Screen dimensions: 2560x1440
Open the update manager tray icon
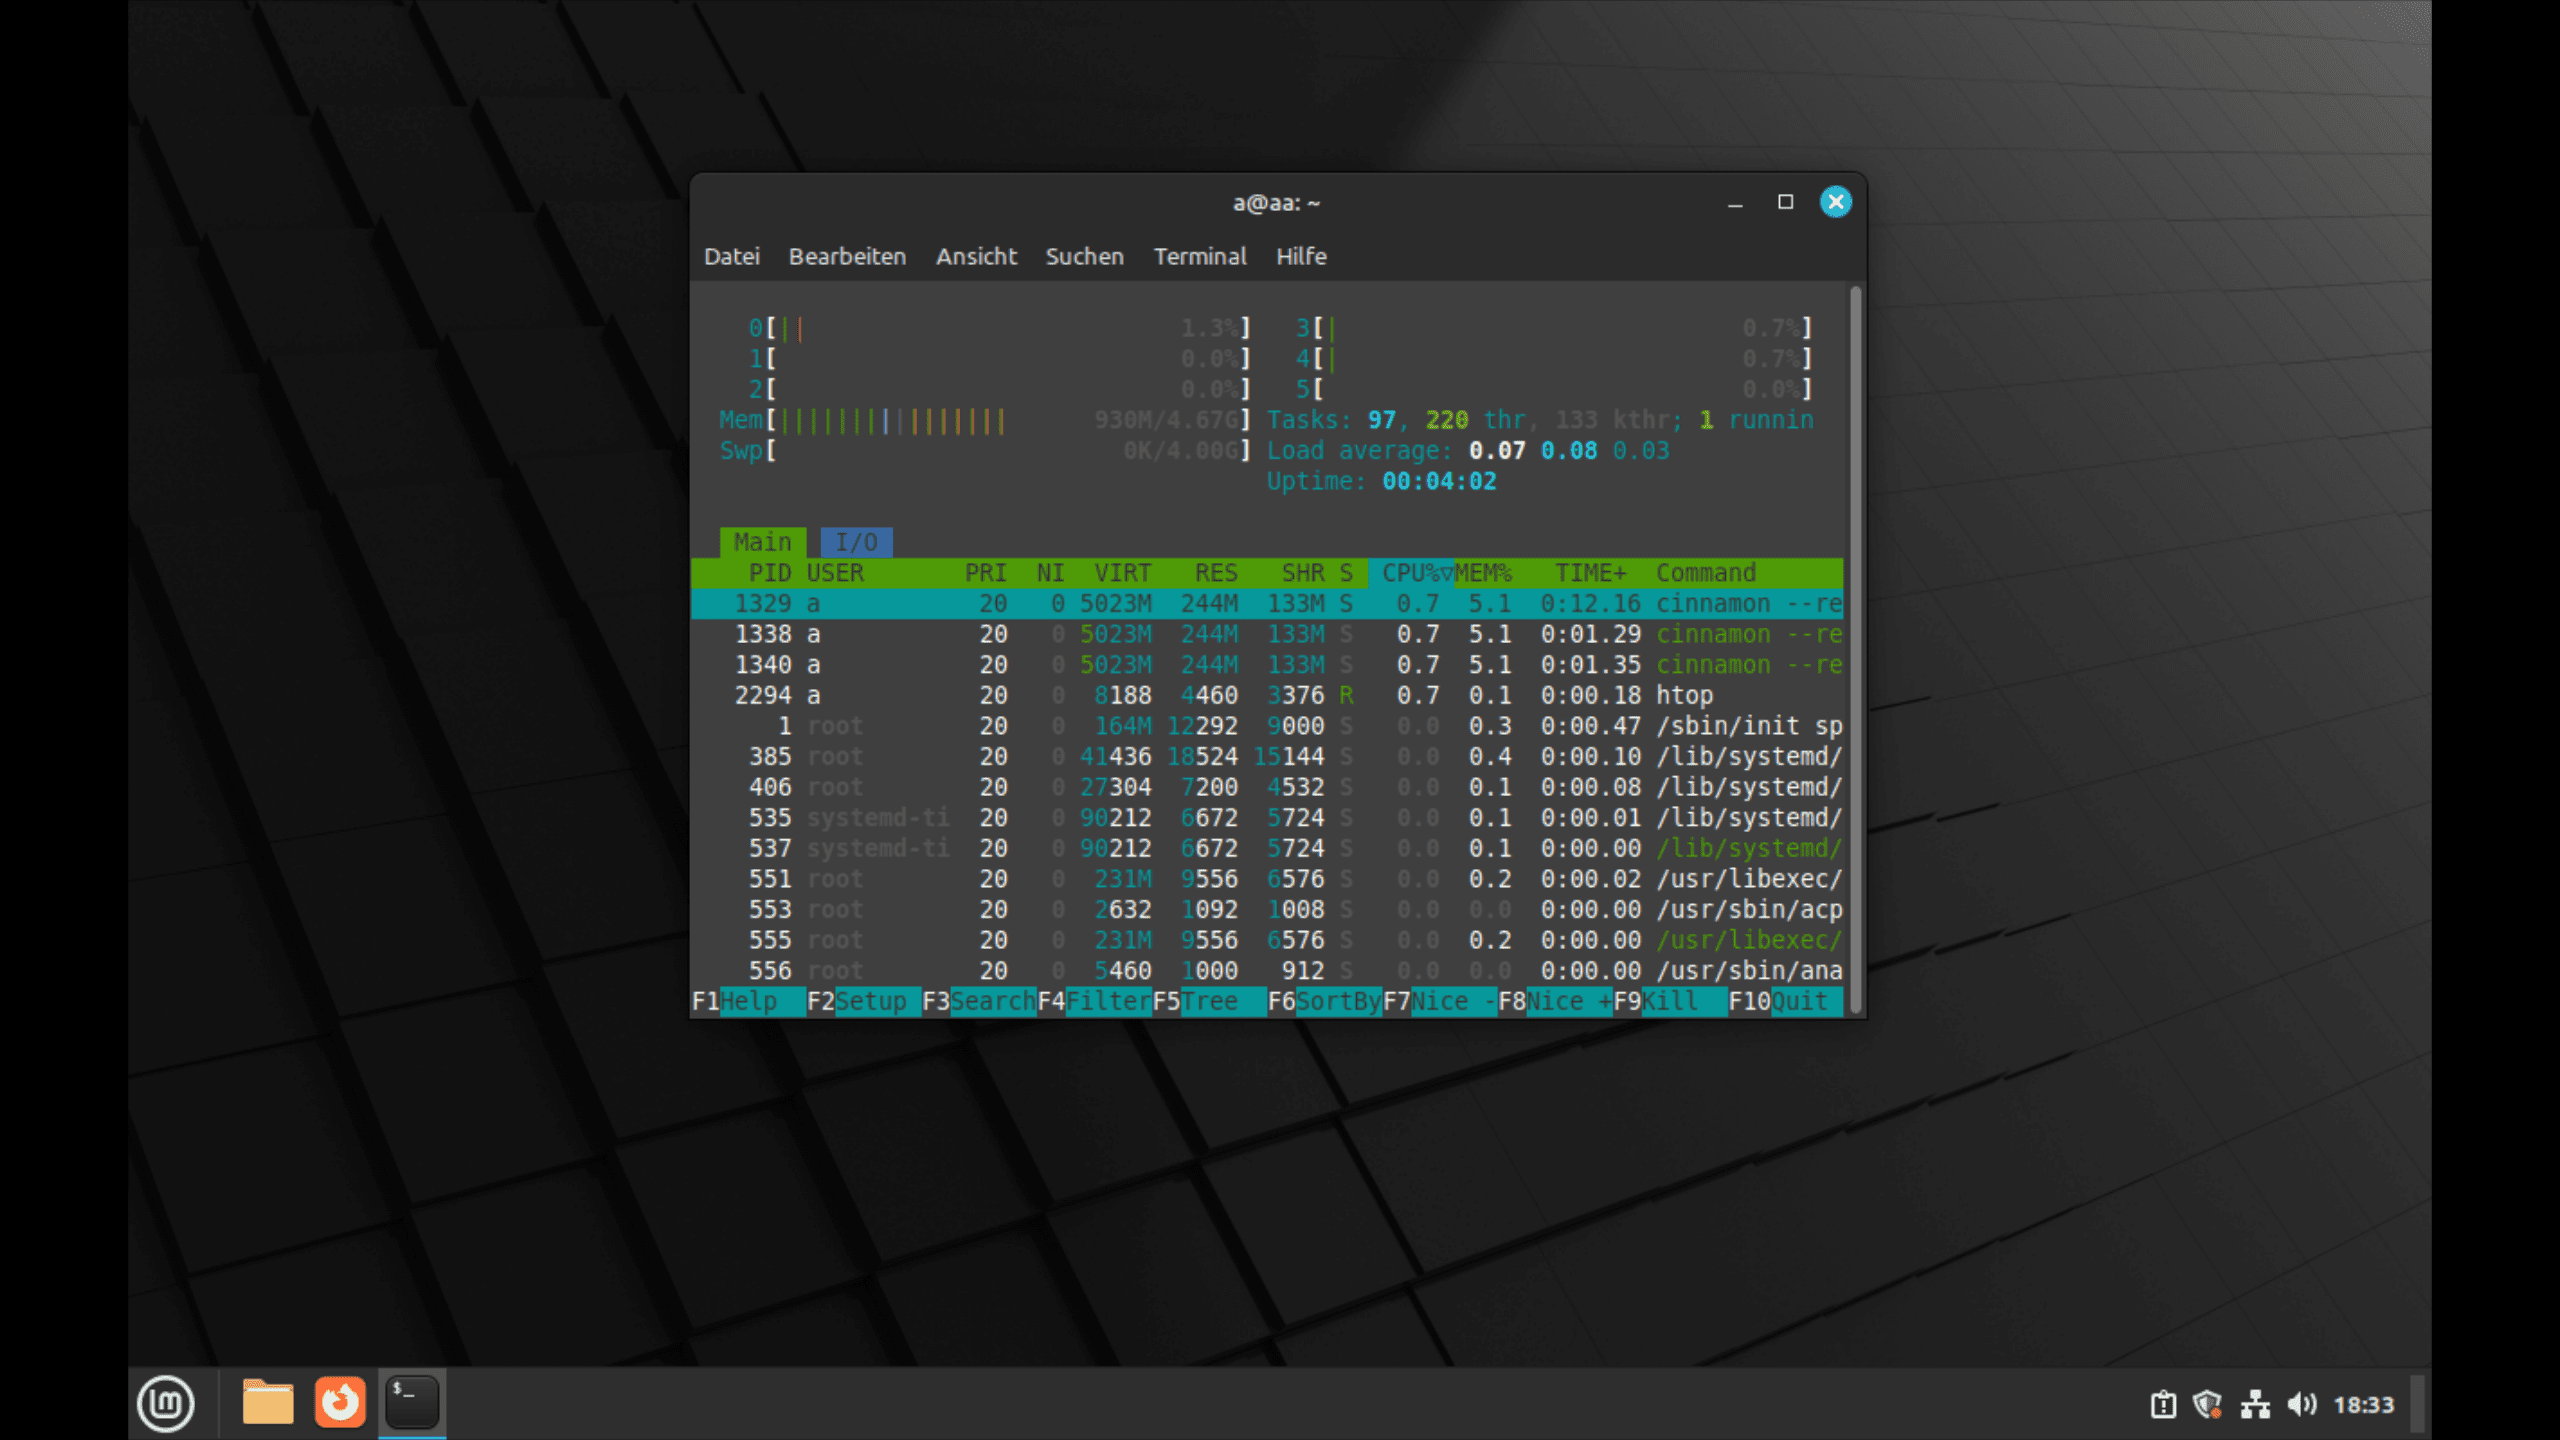[2162, 1405]
